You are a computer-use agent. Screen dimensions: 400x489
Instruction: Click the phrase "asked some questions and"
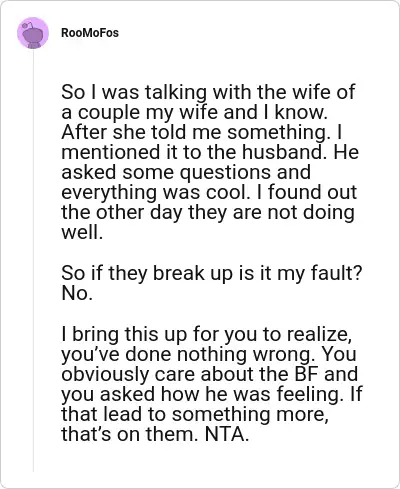(186, 172)
